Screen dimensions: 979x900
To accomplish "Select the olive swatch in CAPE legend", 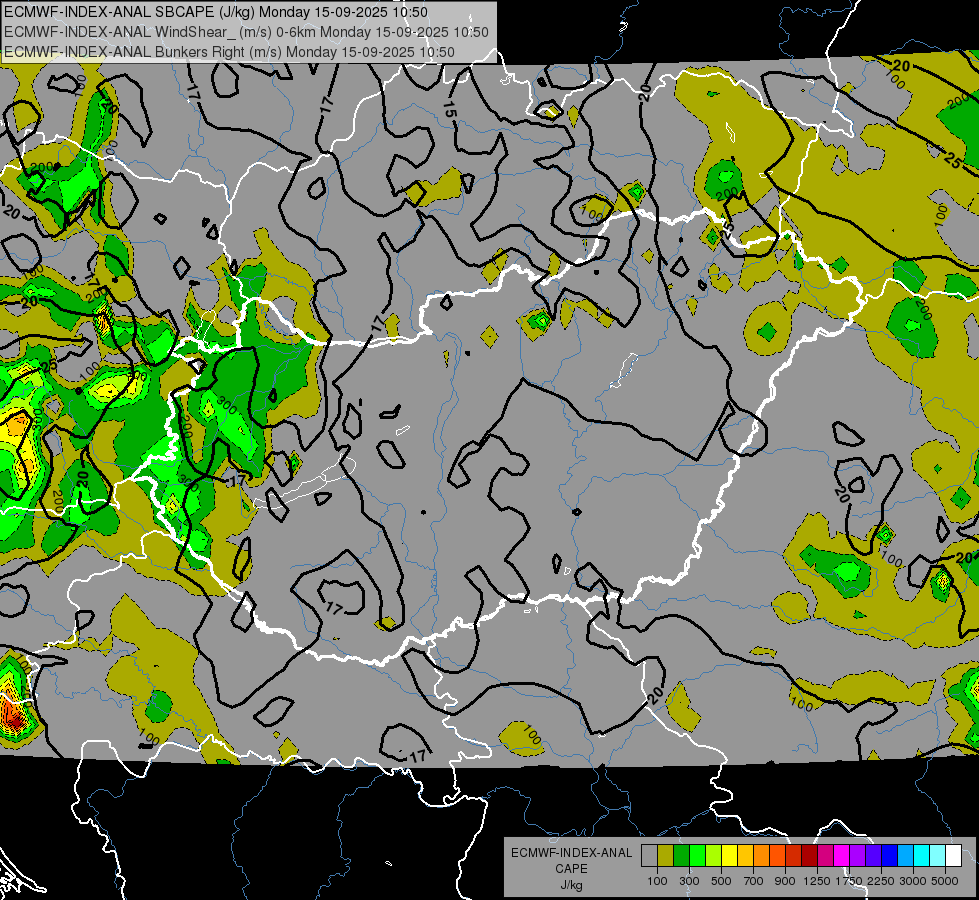I will point(666,856).
